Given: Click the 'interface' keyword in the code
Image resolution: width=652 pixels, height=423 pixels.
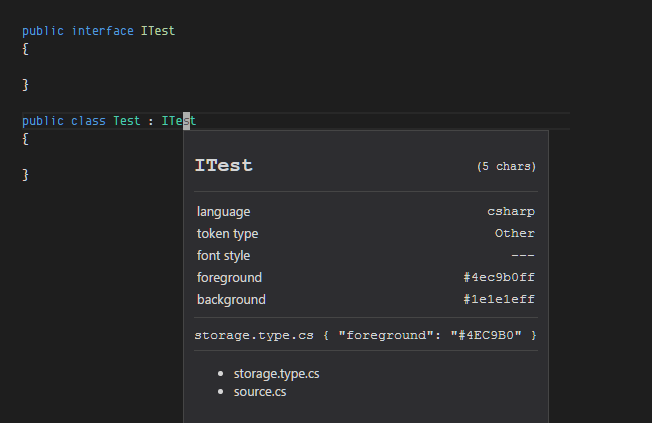Looking at the screenshot, I should 102,31.
